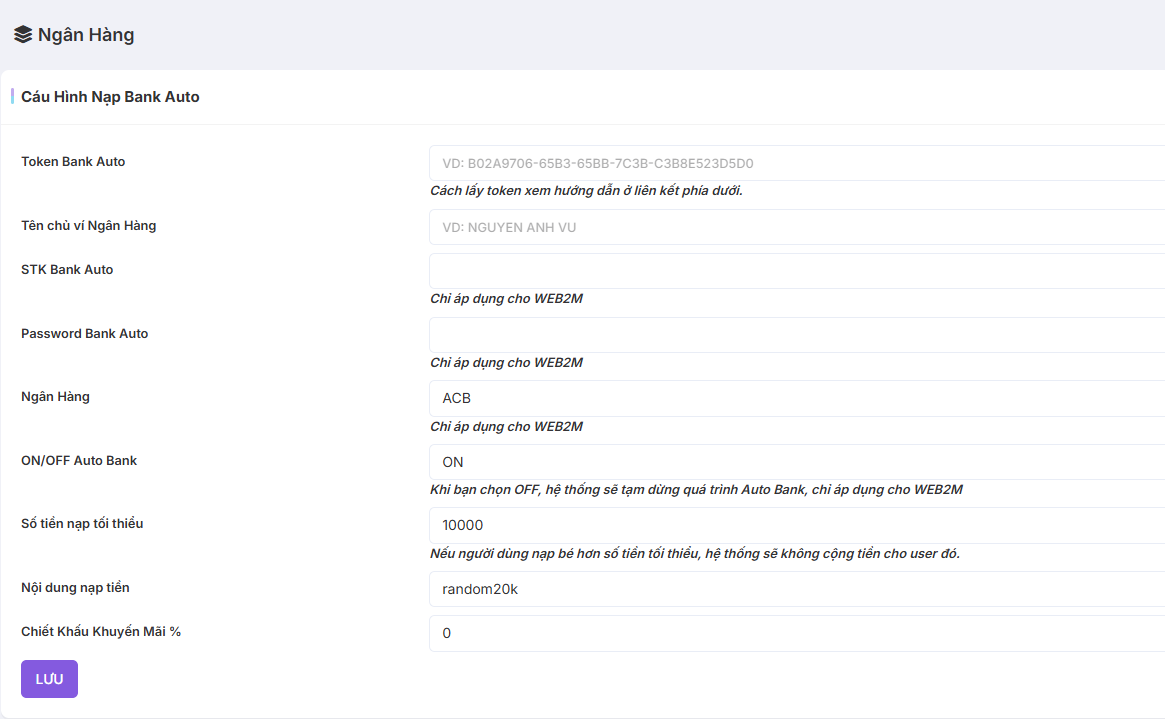This screenshot has width=1165, height=719.
Task: Click the minimum deposit field showing 10000
Action: [796, 525]
